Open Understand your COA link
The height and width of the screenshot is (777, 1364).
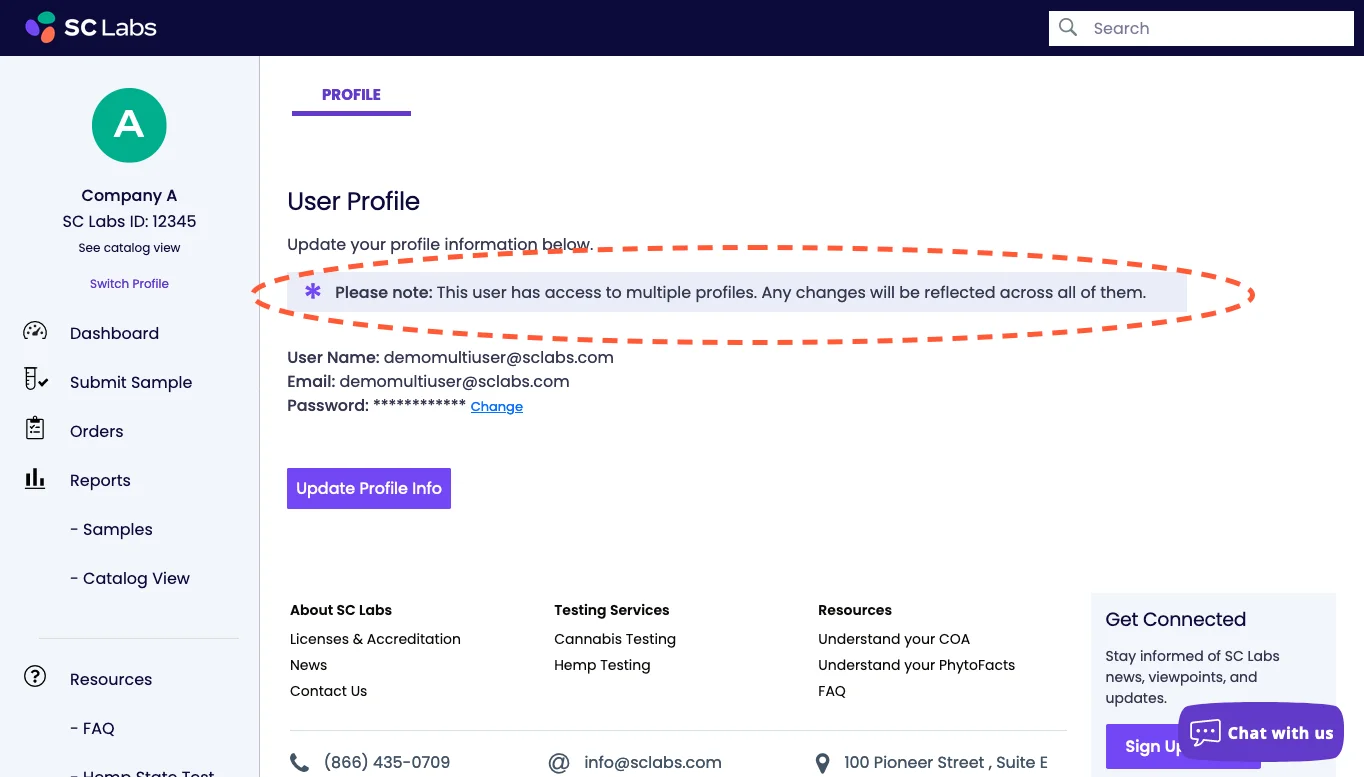click(894, 639)
